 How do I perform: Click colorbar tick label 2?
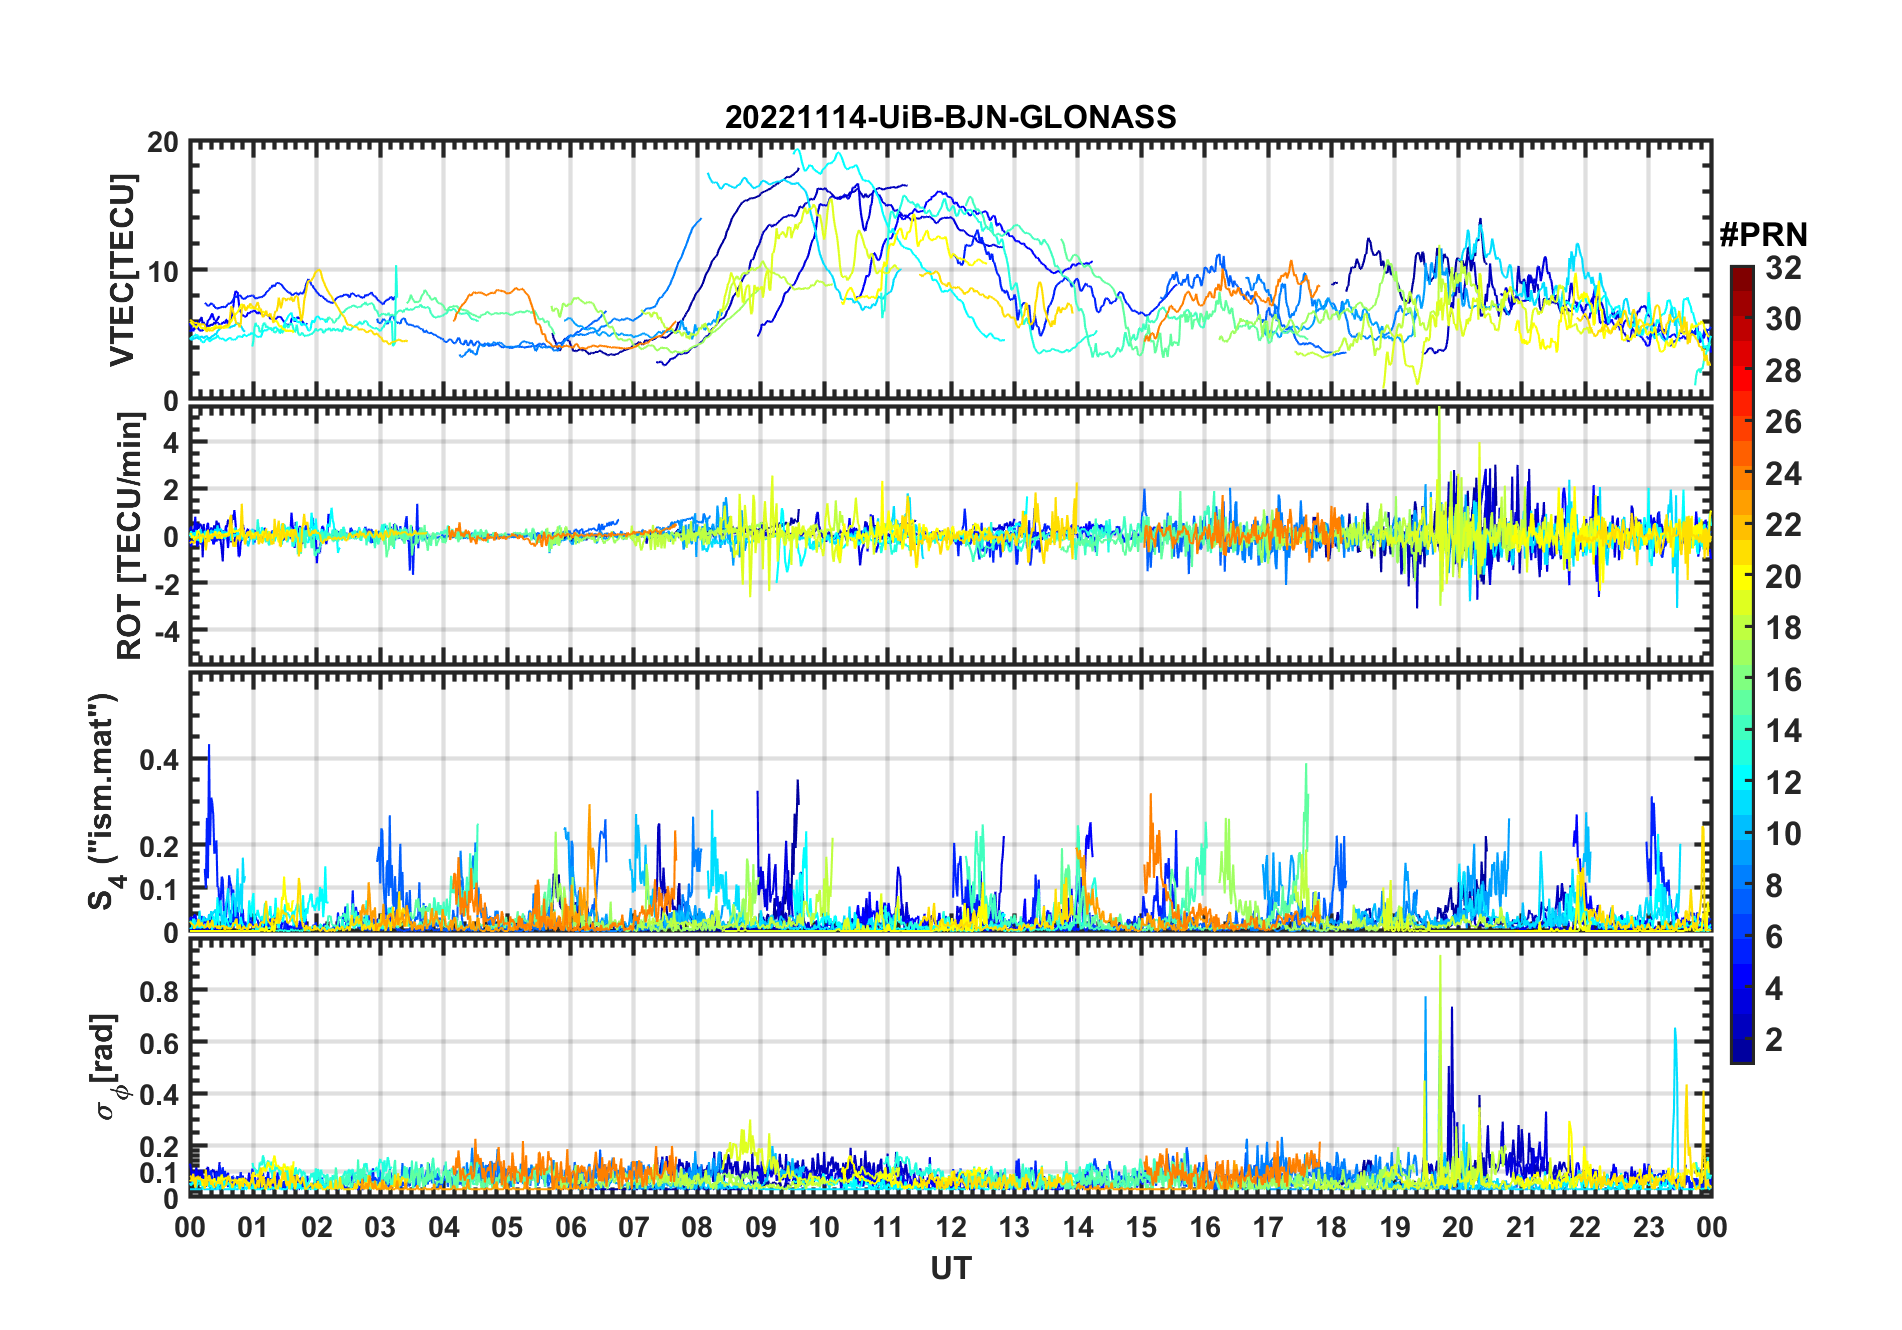pyautogui.click(x=1774, y=1040)
